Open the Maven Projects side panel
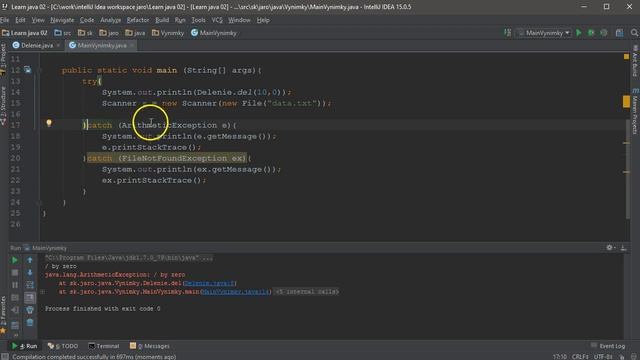The image size is (640, 360). click(635, 111)
